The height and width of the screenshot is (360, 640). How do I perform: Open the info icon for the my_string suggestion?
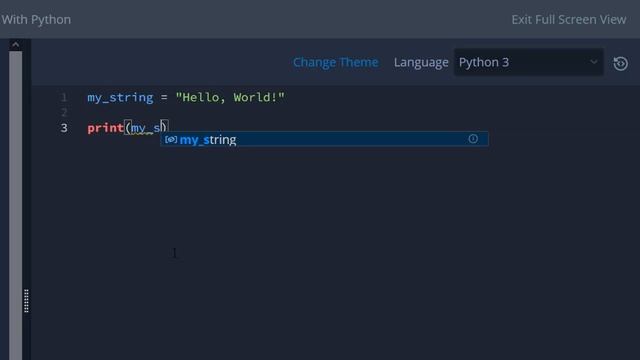tap(473, 139)
